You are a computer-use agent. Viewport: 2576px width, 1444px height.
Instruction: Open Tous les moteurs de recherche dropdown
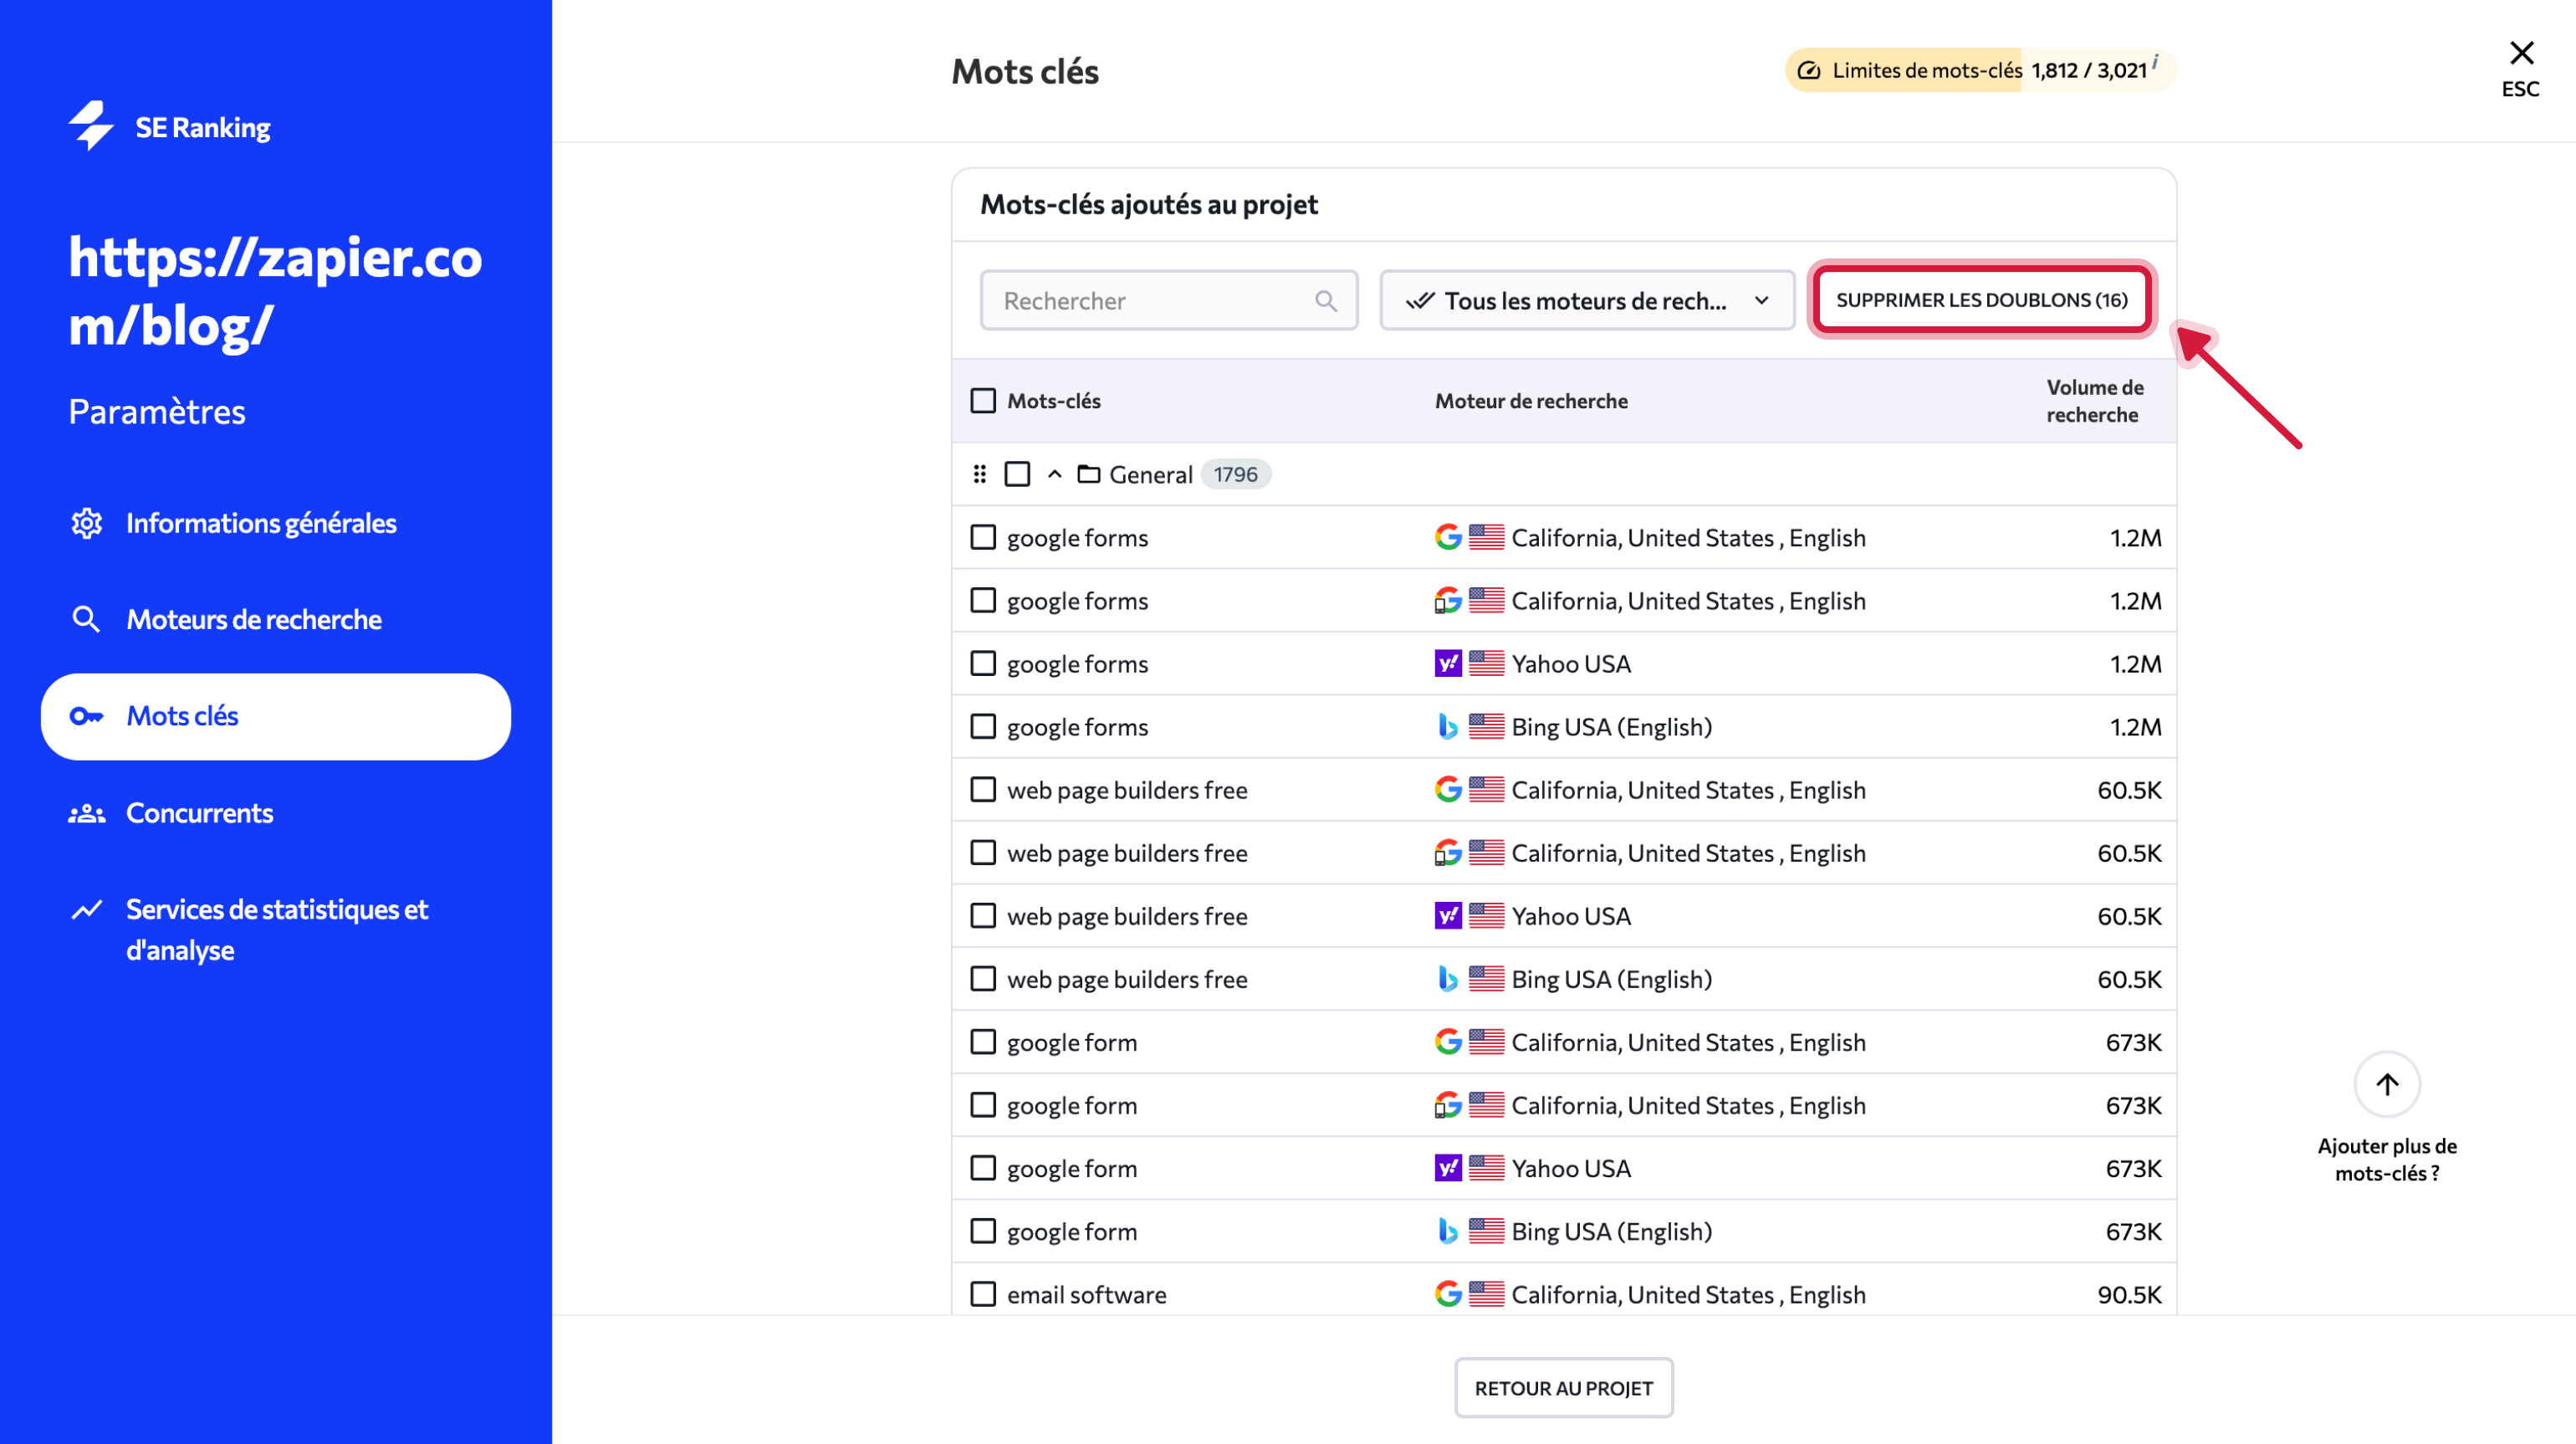click(1587, 300)
